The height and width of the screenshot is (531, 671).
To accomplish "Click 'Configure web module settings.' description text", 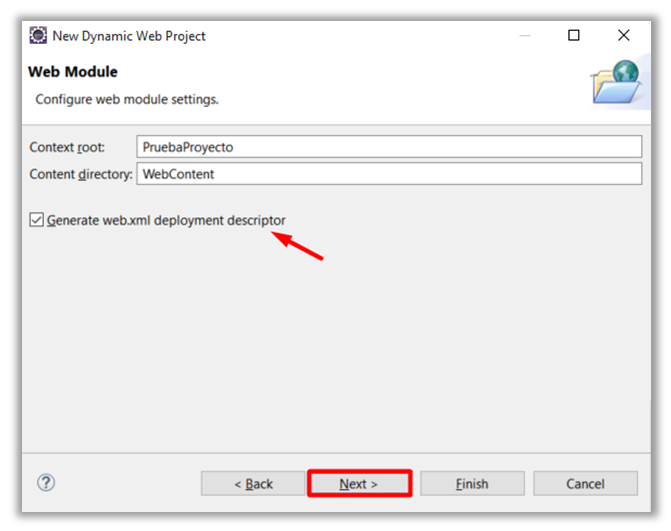I will point(127,99).
